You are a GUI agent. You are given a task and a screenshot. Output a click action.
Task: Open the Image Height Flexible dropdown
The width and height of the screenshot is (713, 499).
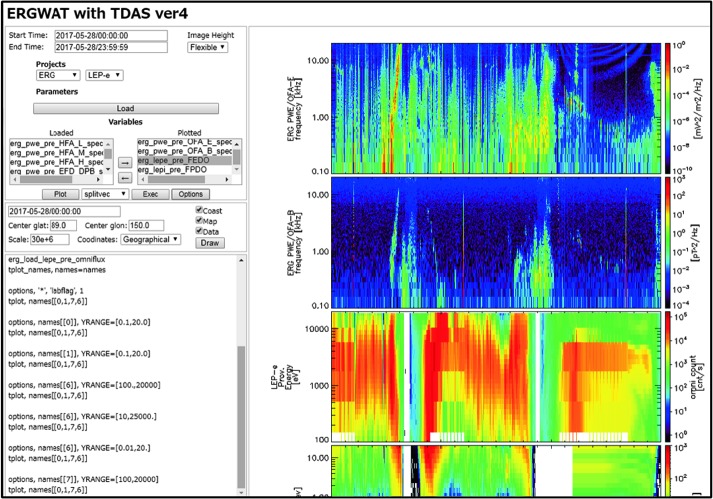point(209,47)
